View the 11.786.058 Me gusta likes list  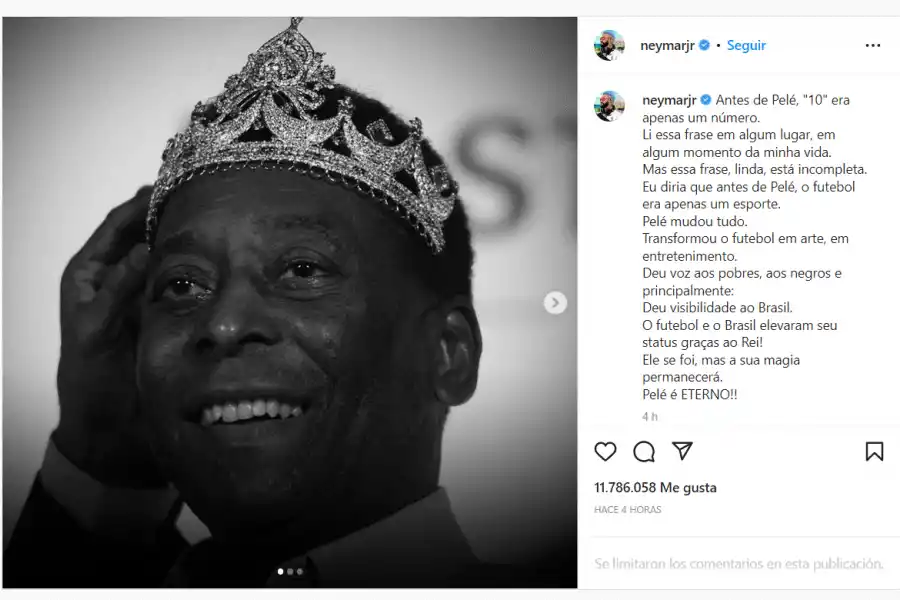tap(655, 487)
